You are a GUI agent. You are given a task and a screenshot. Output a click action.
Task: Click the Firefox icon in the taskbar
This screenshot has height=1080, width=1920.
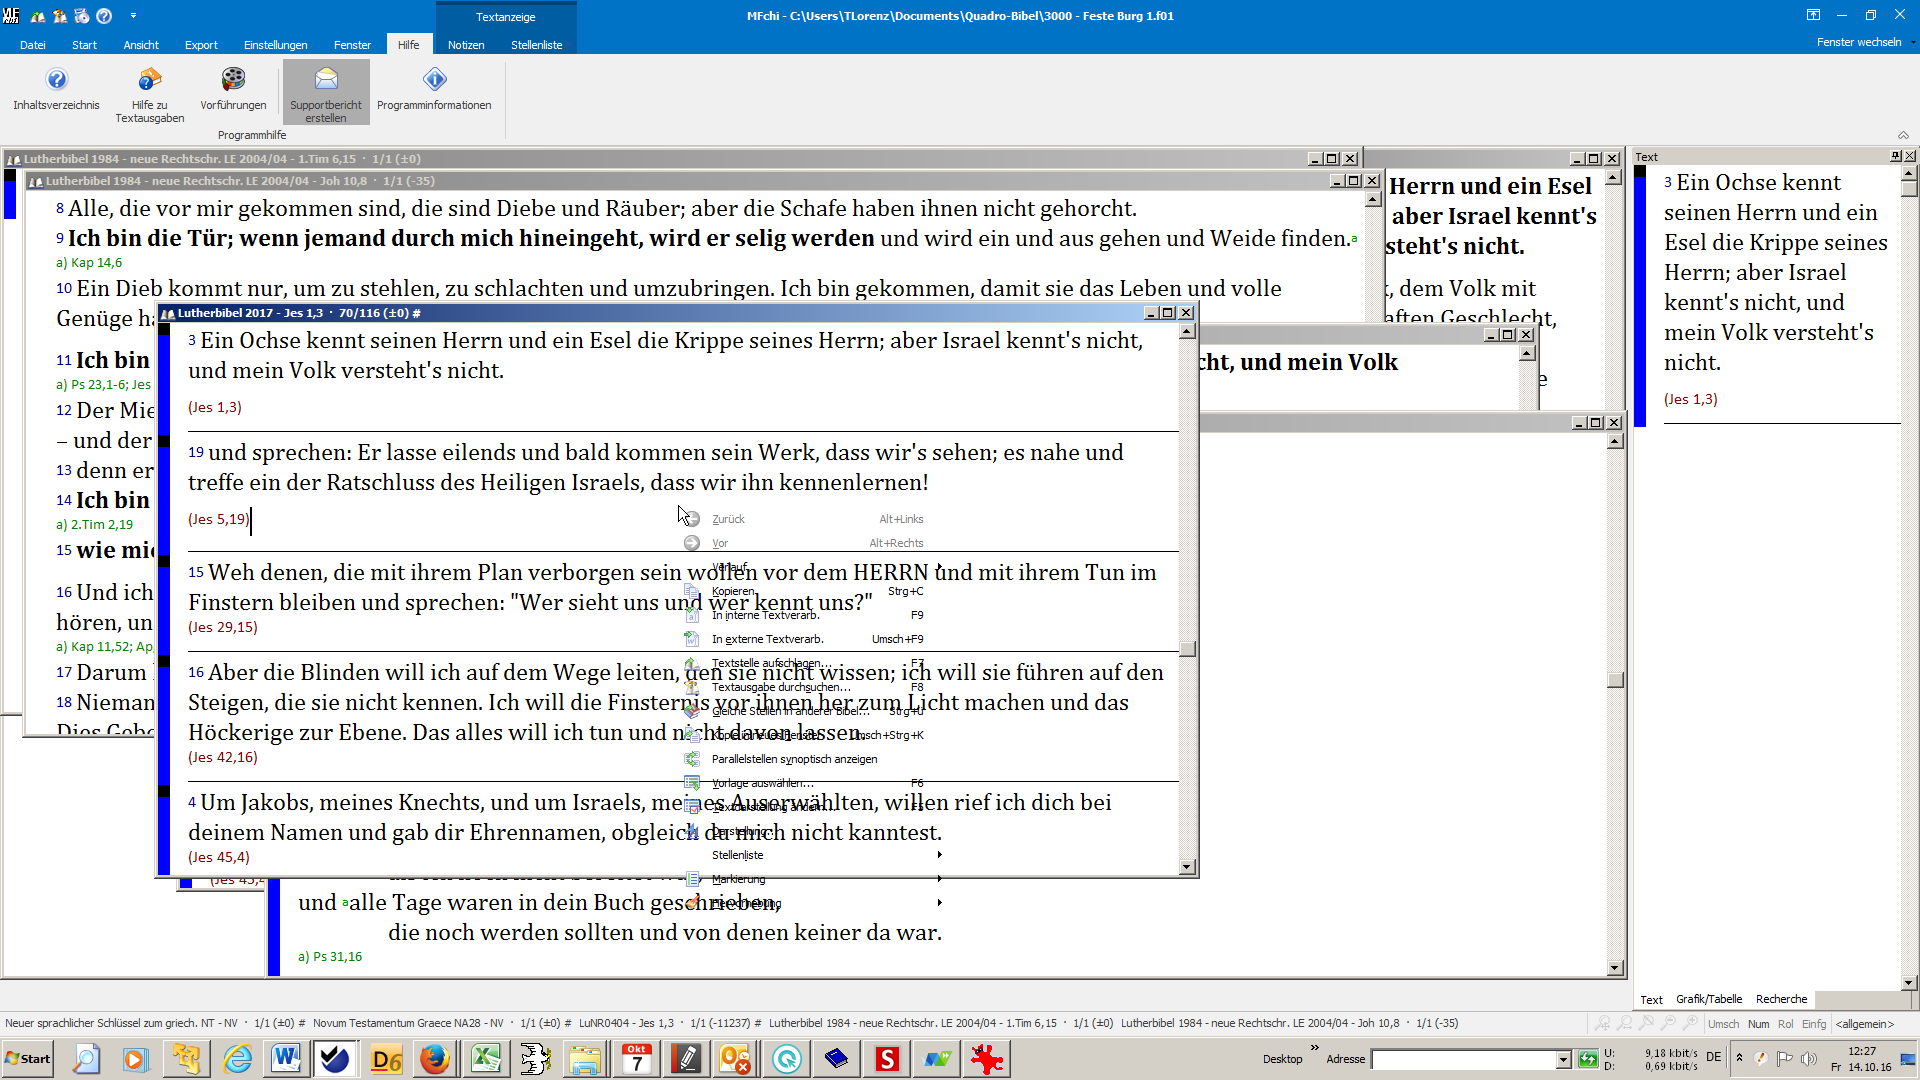(x=435, y=1059)
